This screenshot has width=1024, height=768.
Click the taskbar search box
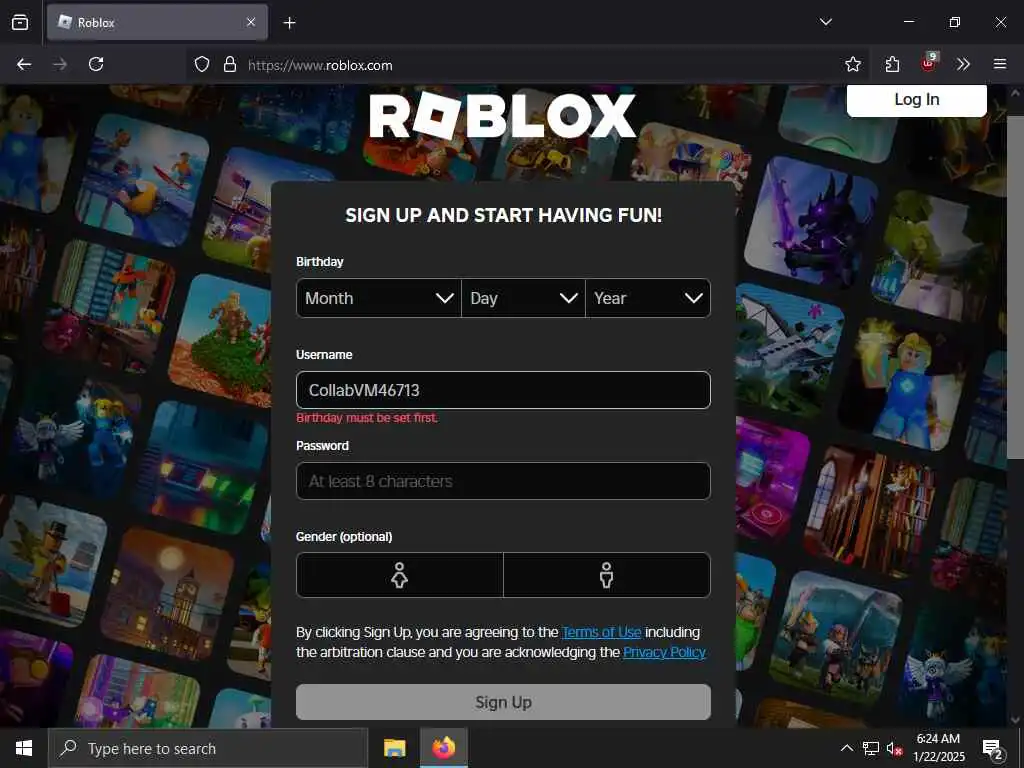coord(208,748)
